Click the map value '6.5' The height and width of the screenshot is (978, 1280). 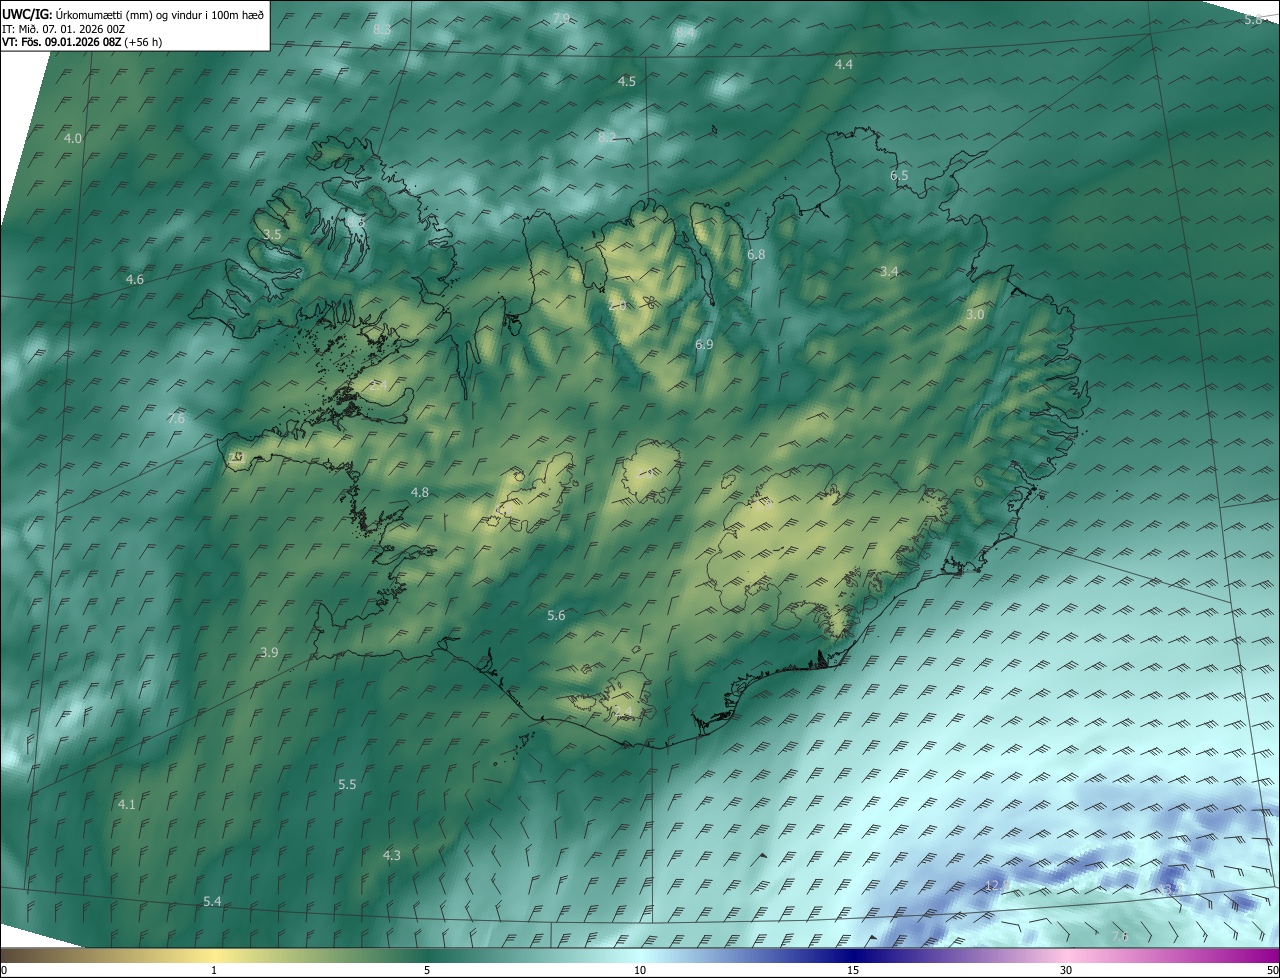899,175
